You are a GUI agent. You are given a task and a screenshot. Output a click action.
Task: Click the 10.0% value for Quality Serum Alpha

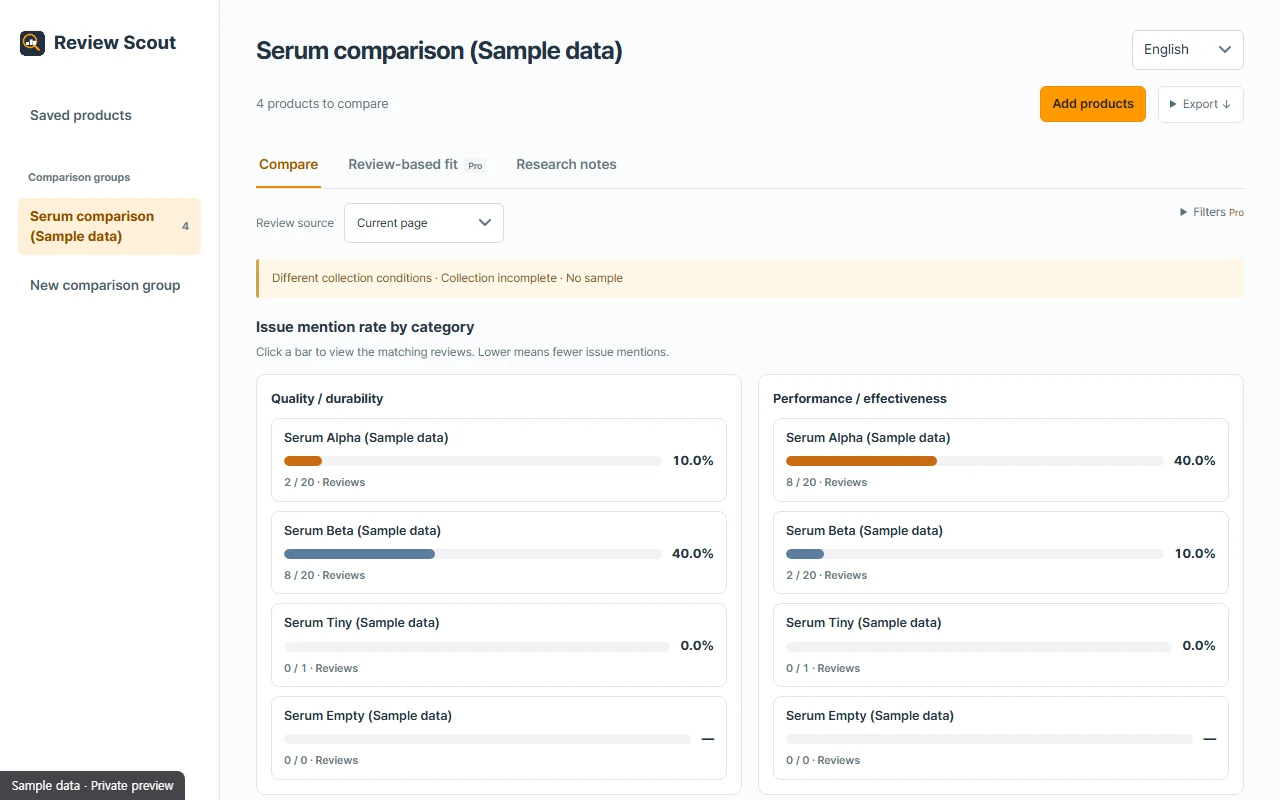pyautogui.click(x=693, y=461)
